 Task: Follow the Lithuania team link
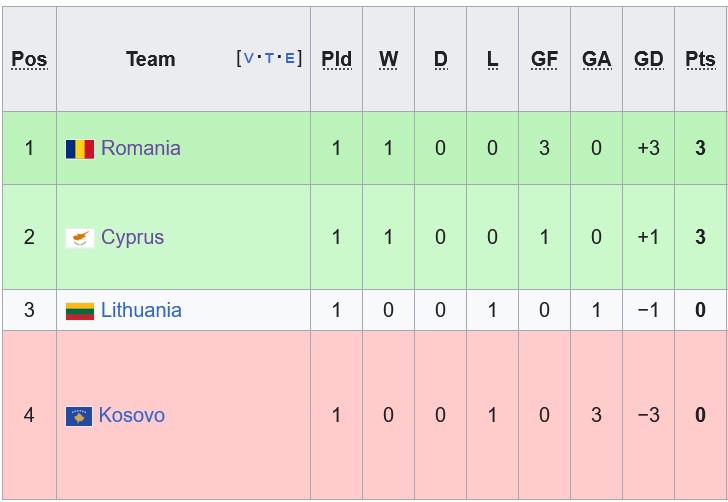point(141,310)
